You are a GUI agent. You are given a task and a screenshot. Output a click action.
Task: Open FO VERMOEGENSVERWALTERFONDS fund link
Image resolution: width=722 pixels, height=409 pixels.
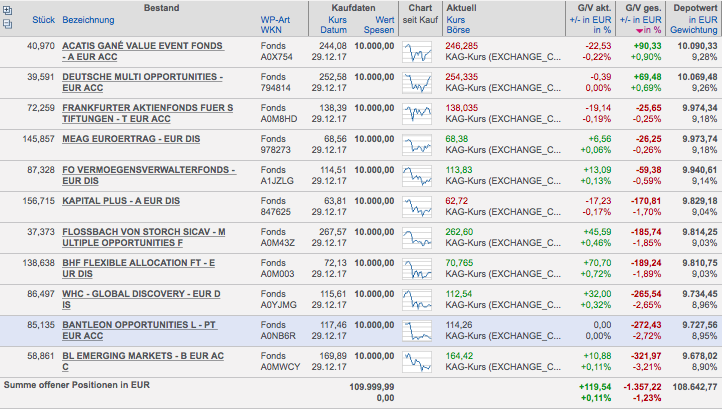pyautogui.click(x=149, y=175)
